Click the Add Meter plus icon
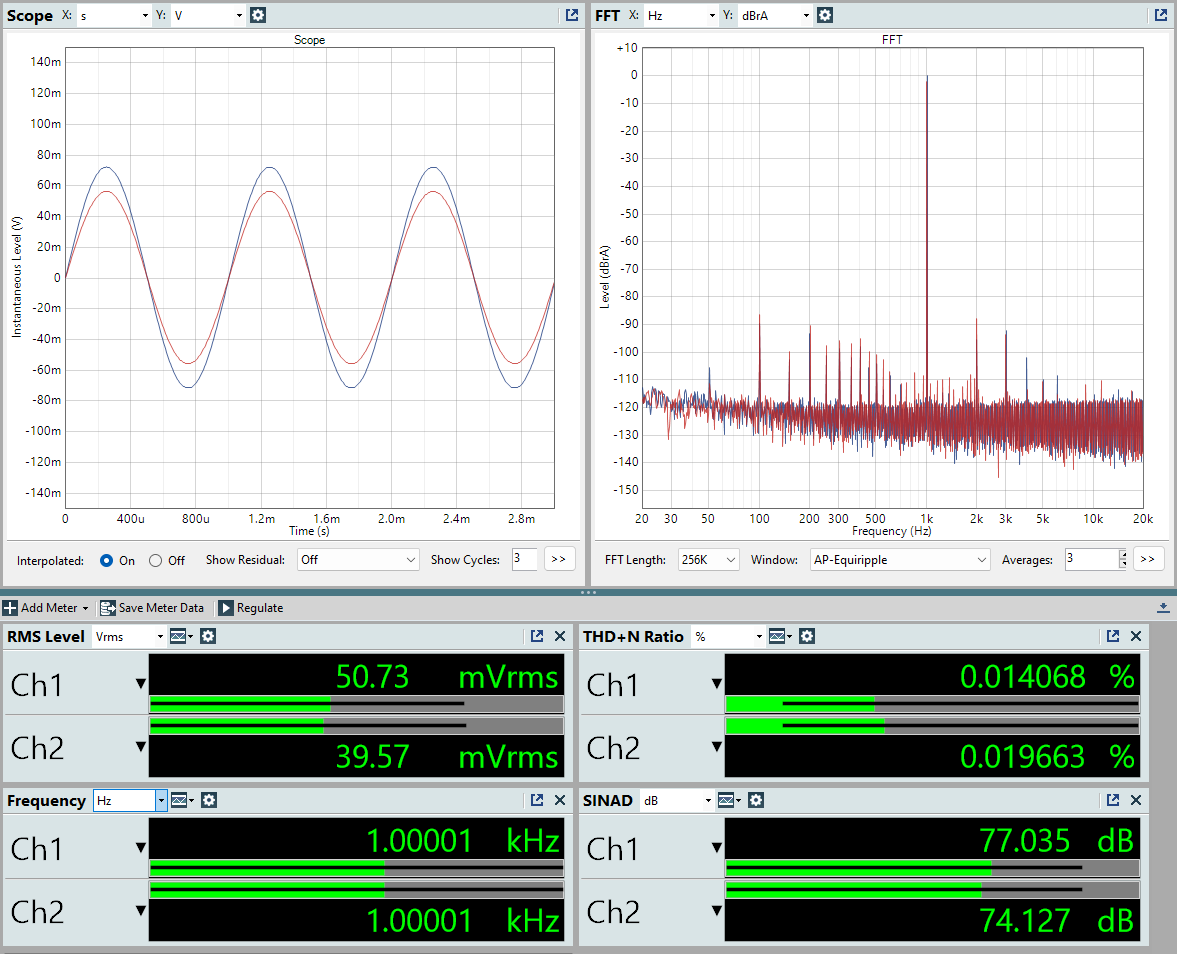Screen dimensions: 1177x954 click(x=11, y=608)
